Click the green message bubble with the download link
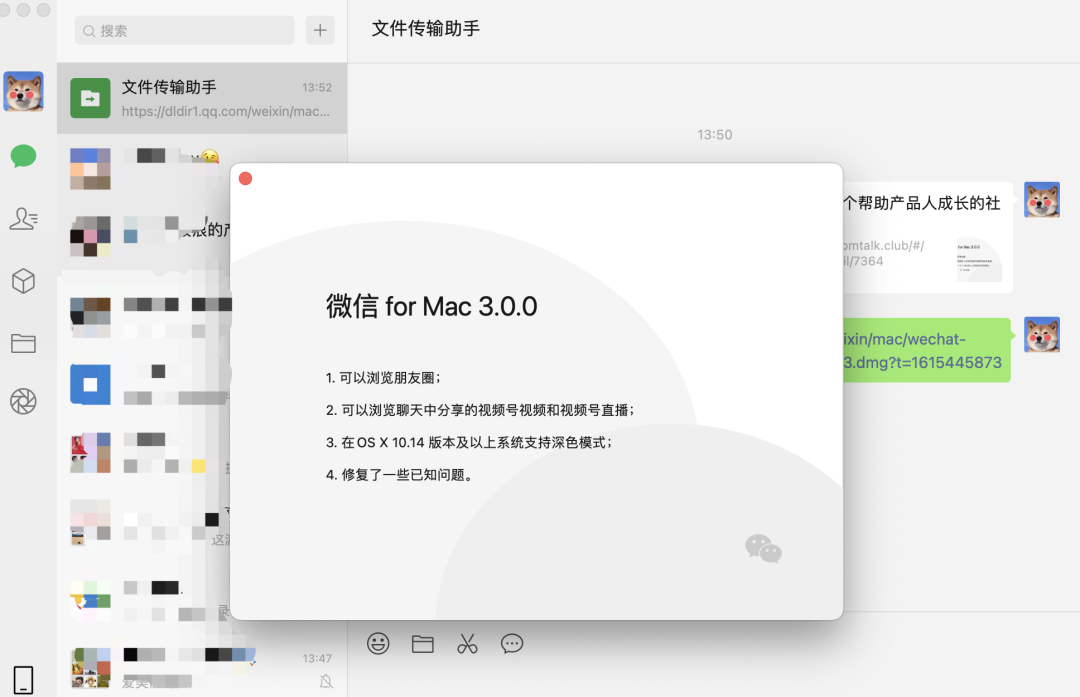Screen dimensions: 1080x697 click(925, 350)
